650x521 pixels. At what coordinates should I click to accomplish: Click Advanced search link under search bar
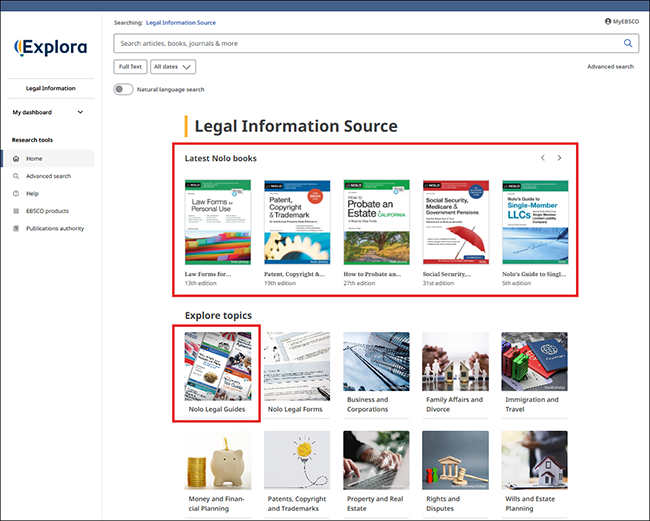point(610,66)
